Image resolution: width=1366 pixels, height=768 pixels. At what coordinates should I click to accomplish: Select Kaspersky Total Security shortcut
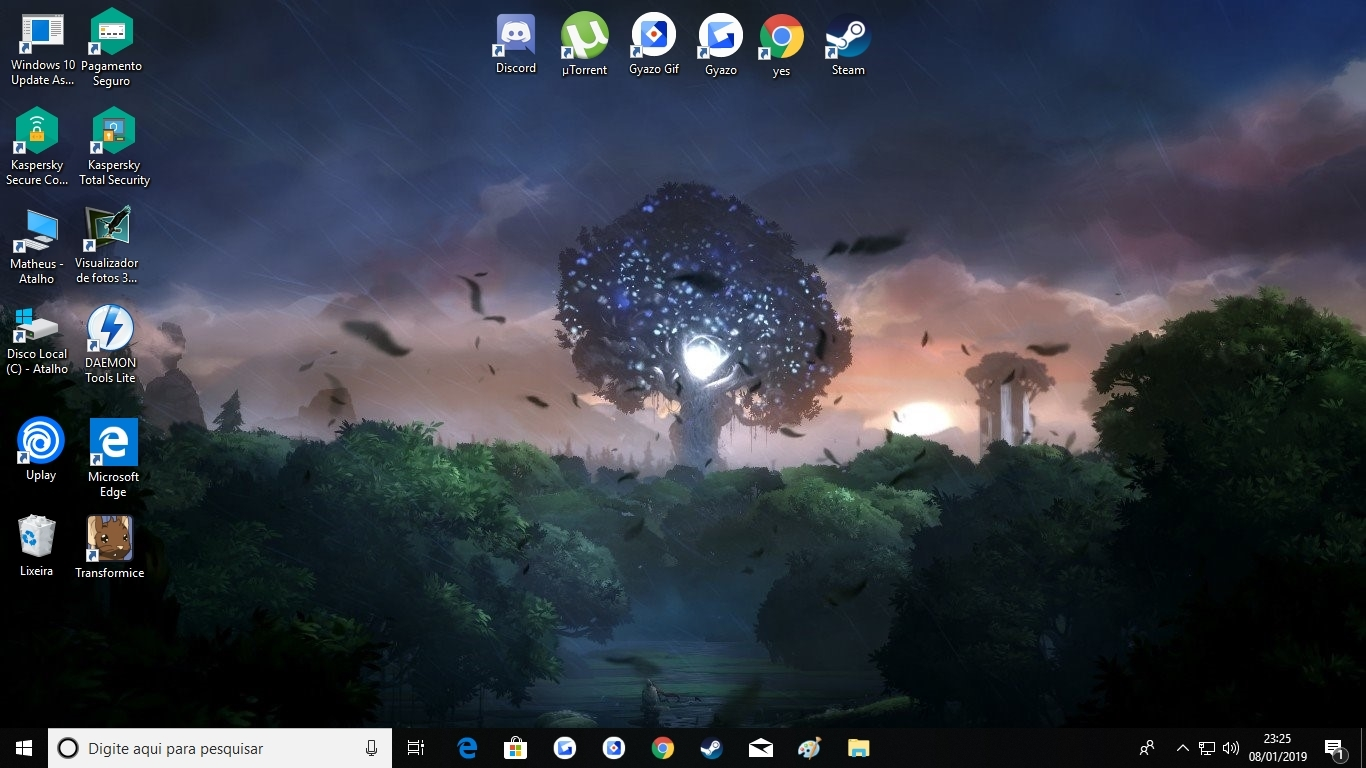114,146
